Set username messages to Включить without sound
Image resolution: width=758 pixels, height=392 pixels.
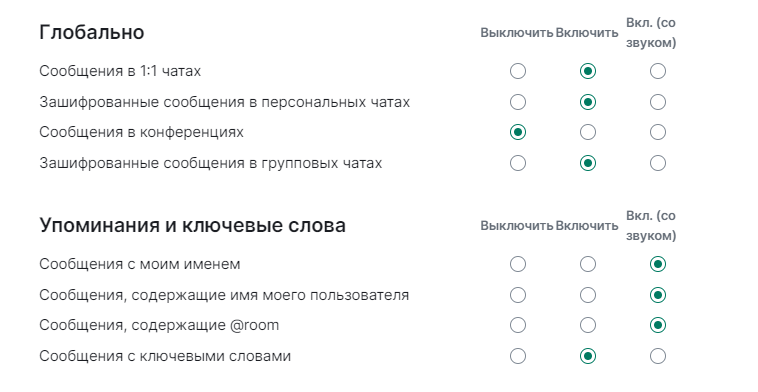[x=588, y=295]
